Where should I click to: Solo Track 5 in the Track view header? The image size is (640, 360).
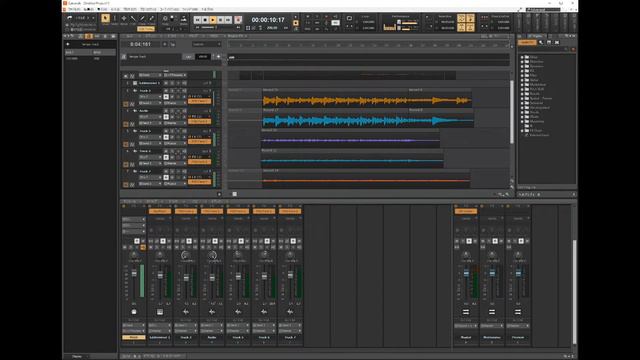coord(172,131)
